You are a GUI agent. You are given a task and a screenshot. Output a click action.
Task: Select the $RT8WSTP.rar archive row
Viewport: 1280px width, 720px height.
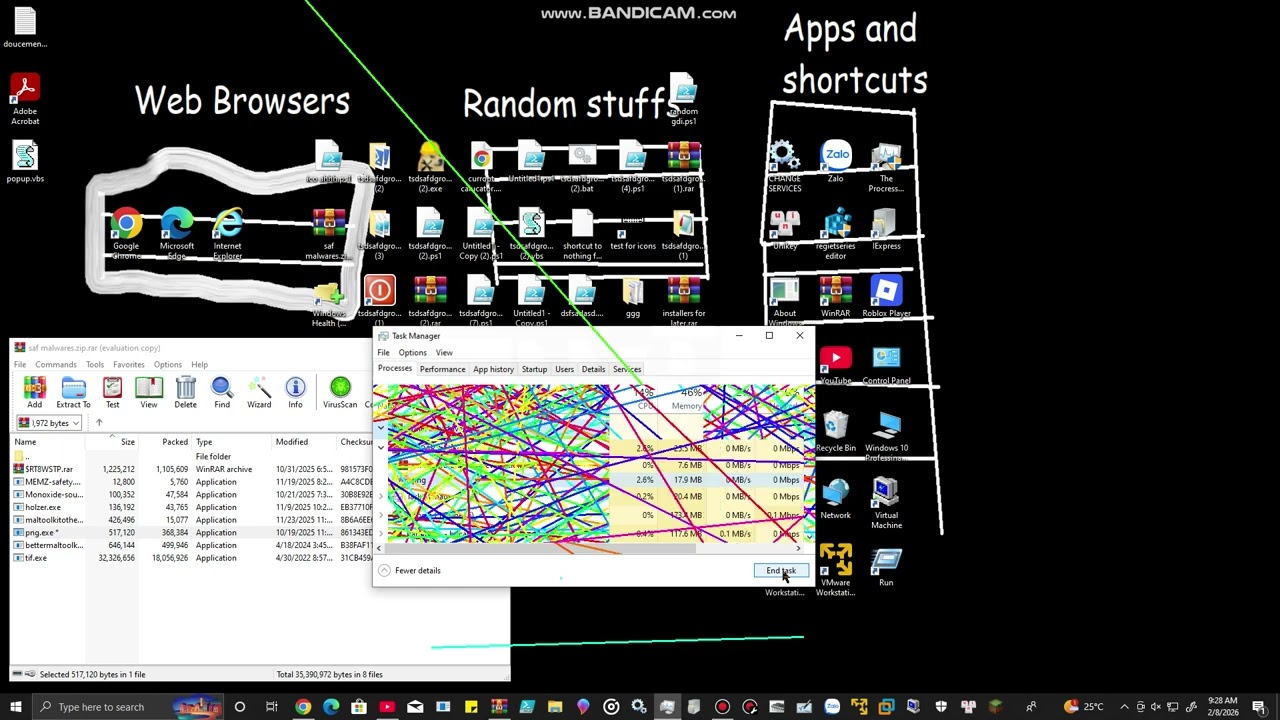[192, 469]
